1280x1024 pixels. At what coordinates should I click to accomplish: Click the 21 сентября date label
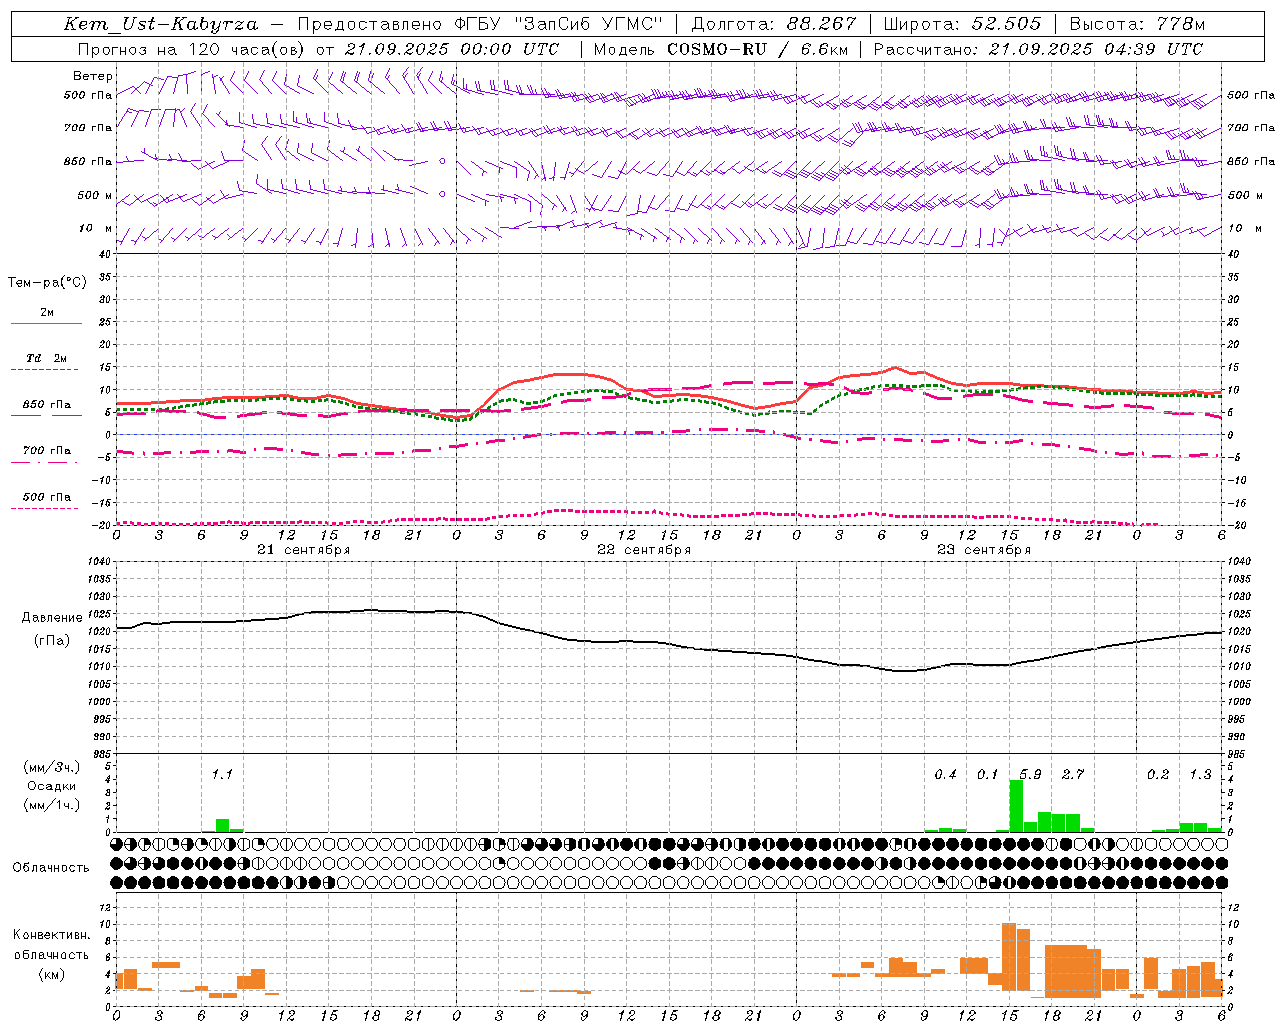303,550
